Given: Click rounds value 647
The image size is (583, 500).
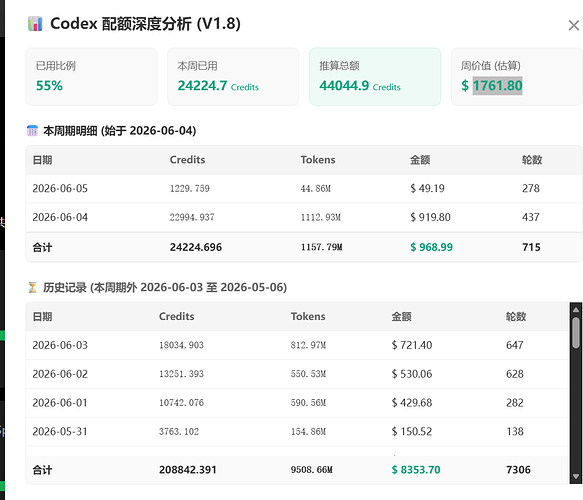Looking at the screenshot, I should (x=515, y=345).
